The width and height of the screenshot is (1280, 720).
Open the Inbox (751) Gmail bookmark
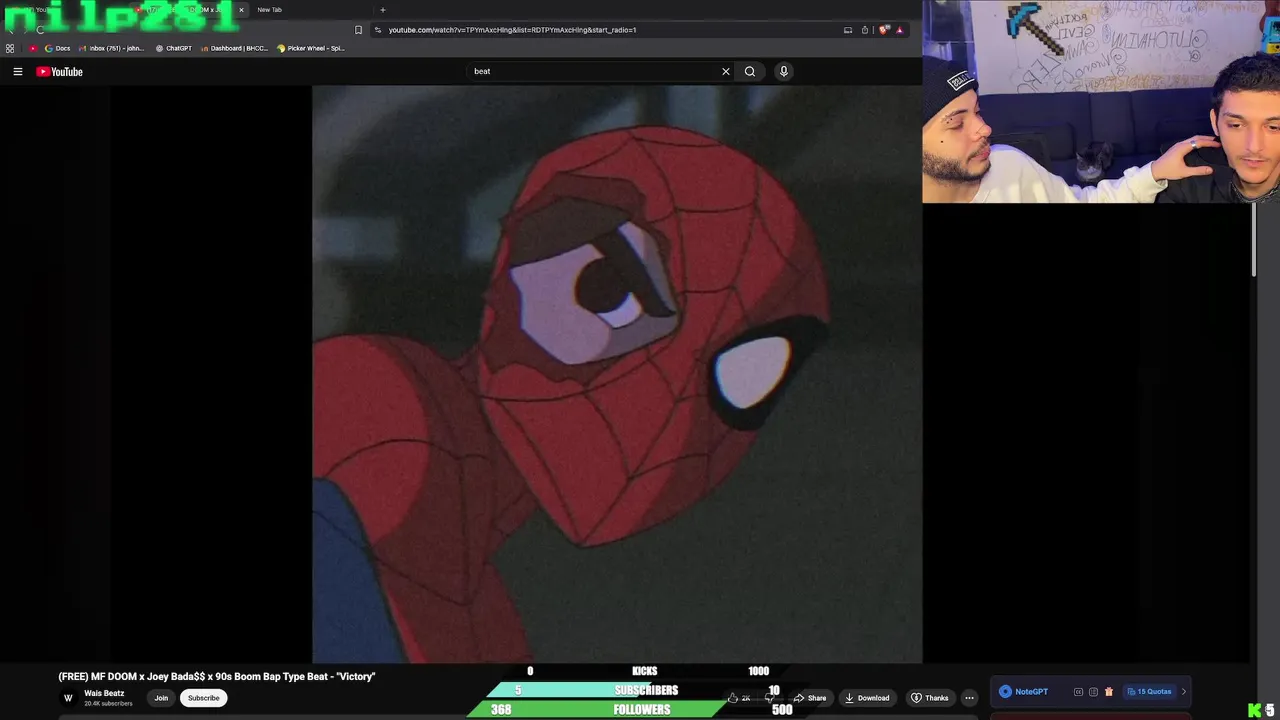pos(110,48)
